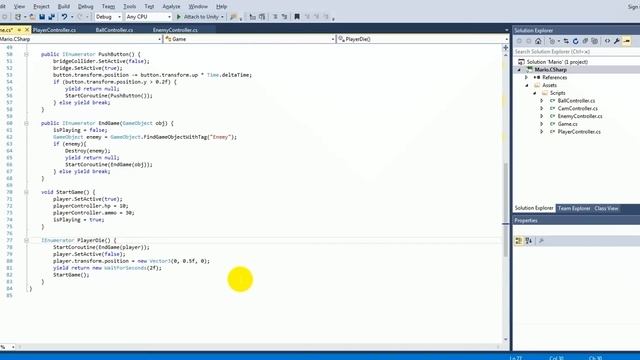Screen dimensions: 640x360
Task: Click the Undo arrow icon
Action: click(x=64, y=17)
